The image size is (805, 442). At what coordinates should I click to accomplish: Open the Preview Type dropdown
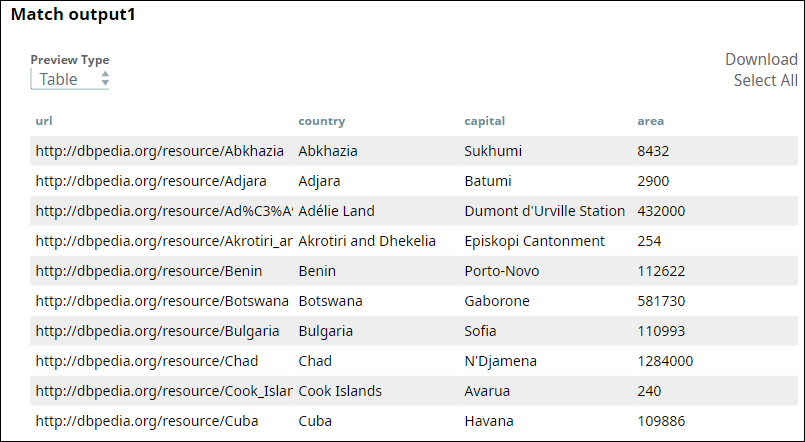[70, 79]
